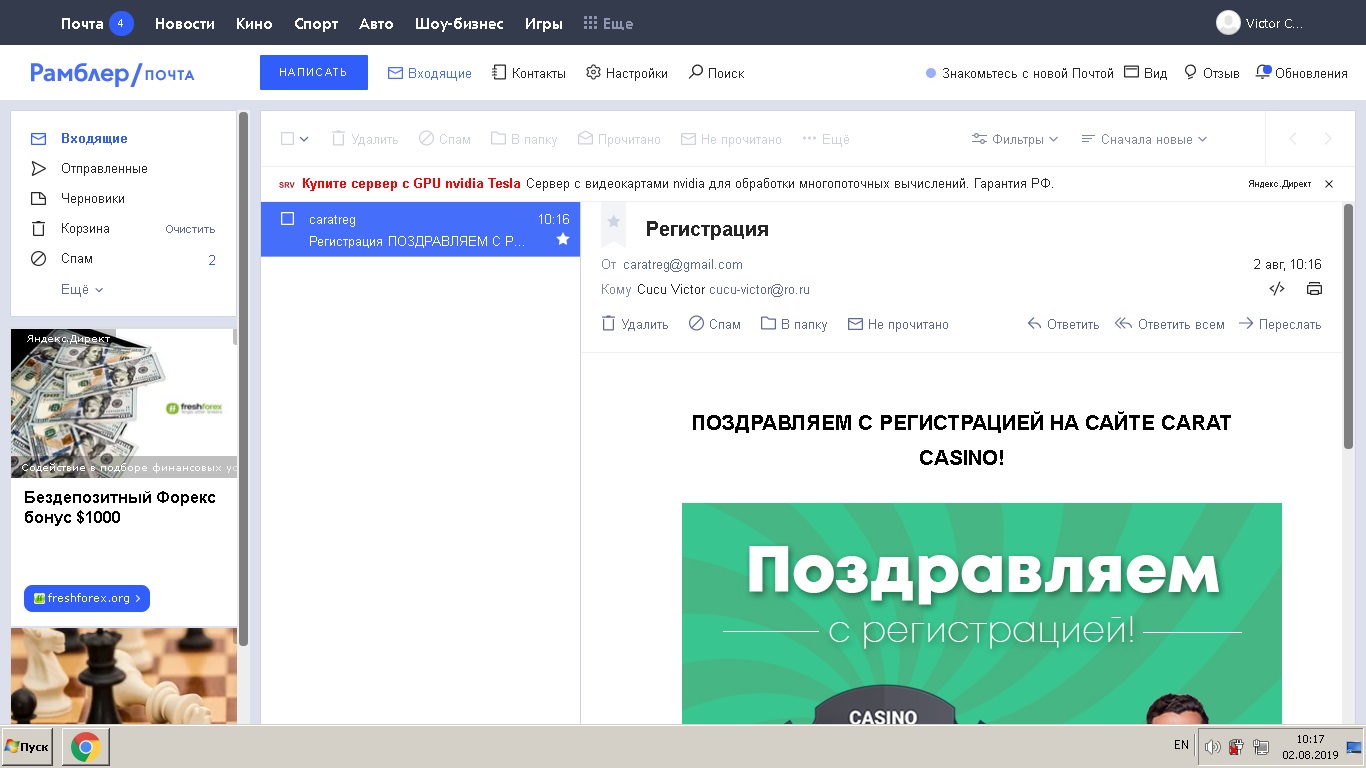Click Спам in the list toolbar

(x=445, y=139)
